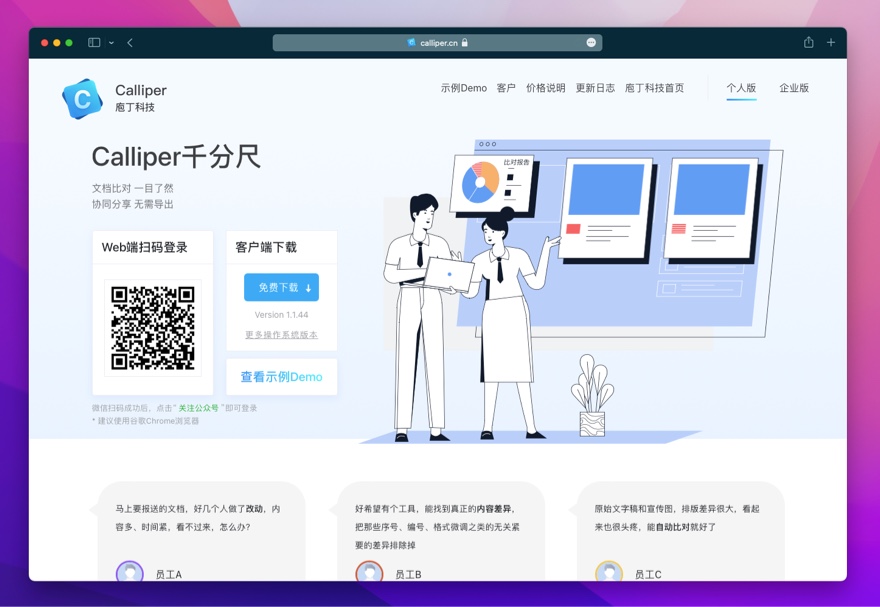Click the Share icon in Safari toolbar
Image resolution: width=880 pixels, height=607 pixels.
808,42
